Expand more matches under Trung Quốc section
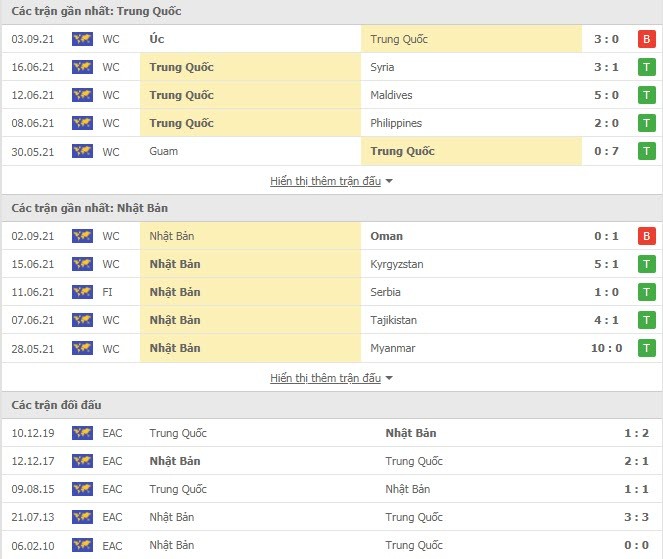 tap(326, 181)
